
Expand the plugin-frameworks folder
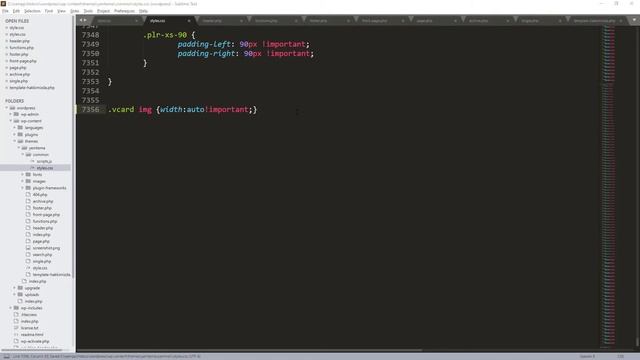[x=23, y=188]
